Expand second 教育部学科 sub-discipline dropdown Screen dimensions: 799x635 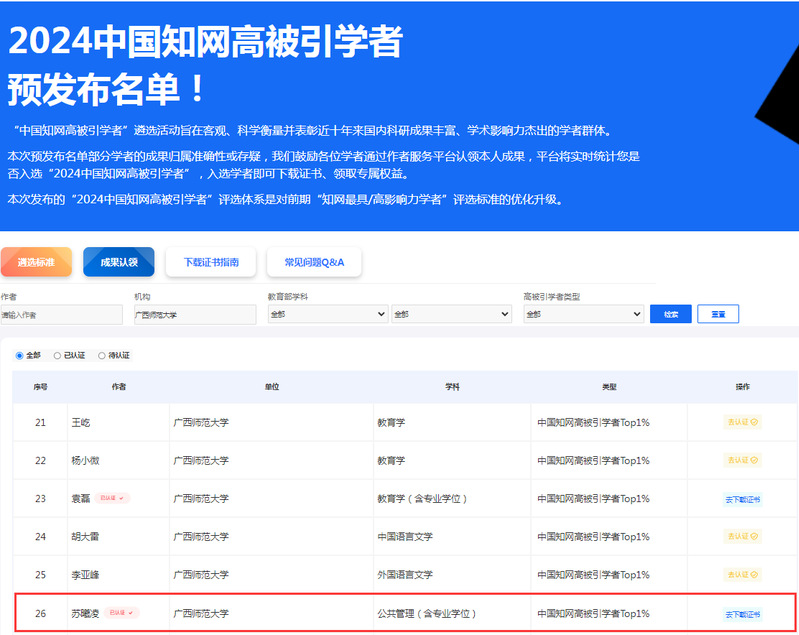tap(451, 314)
